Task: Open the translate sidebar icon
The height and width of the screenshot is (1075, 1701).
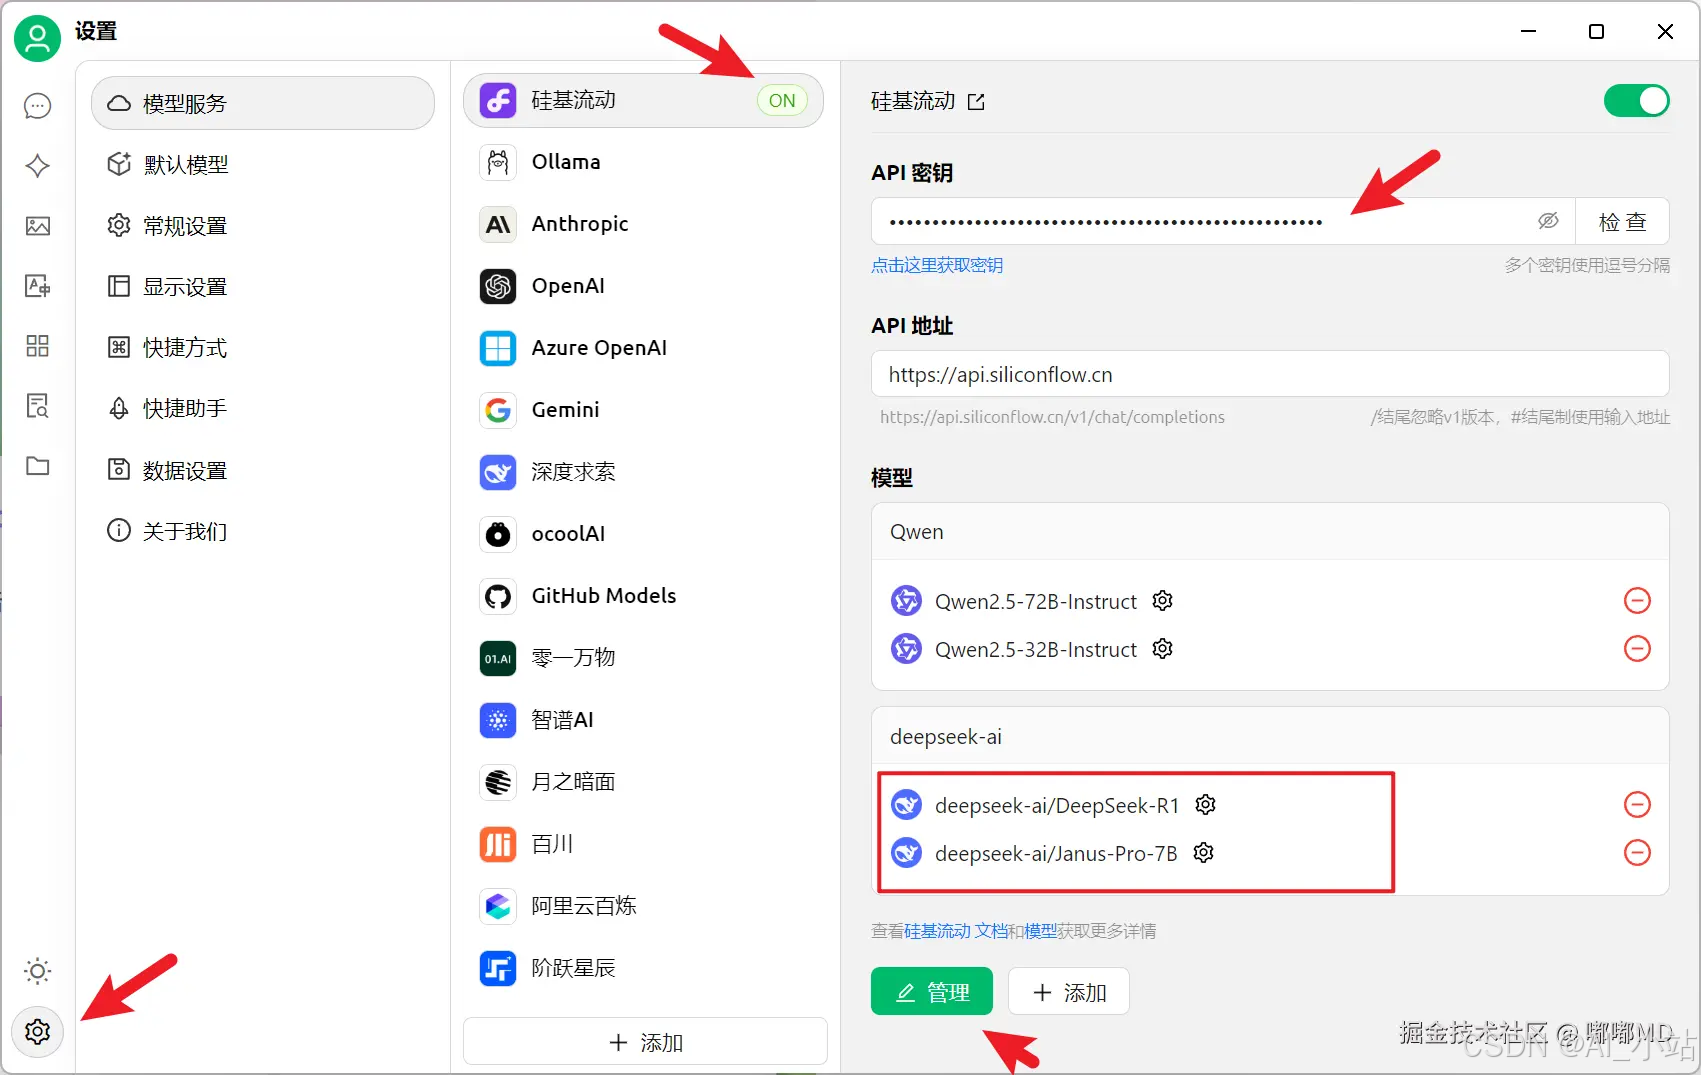Action: tap(38, 286)
